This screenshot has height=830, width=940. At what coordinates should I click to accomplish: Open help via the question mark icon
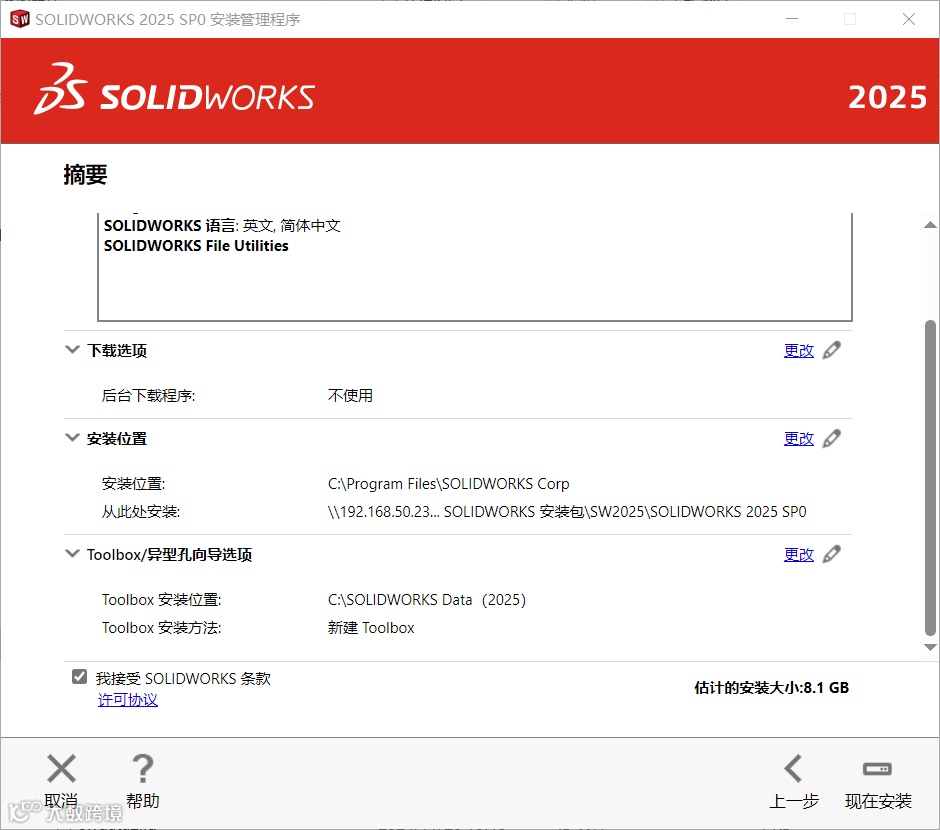click(x=143, y=768)
